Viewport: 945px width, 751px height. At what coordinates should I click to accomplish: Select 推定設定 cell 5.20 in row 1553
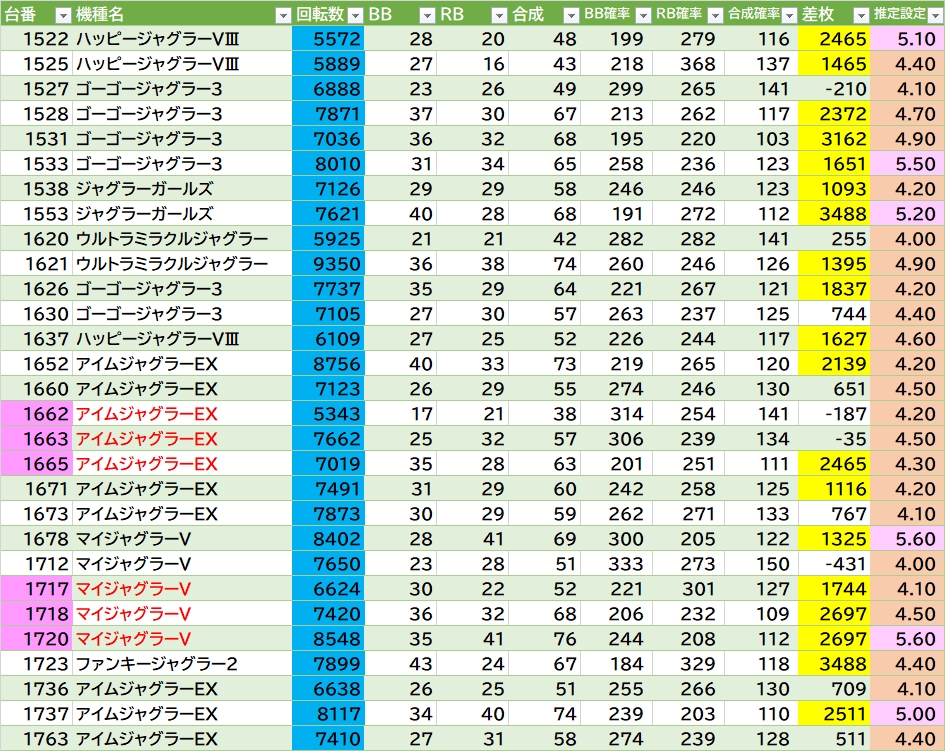click(907, 214)
